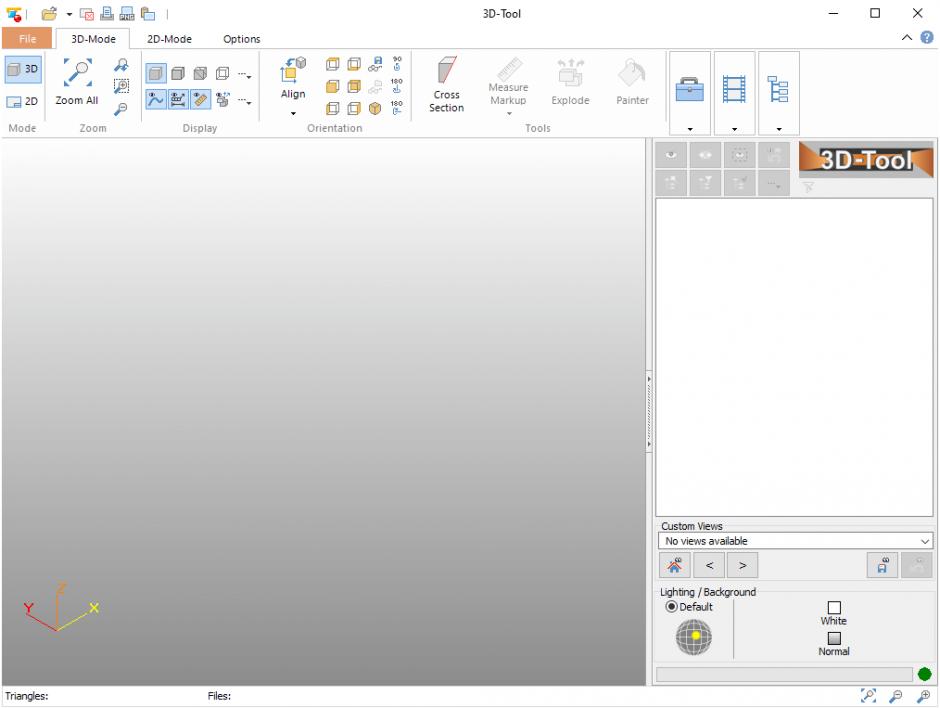Select the middle orientation cube in second row
940x708 pixels.
354,86
